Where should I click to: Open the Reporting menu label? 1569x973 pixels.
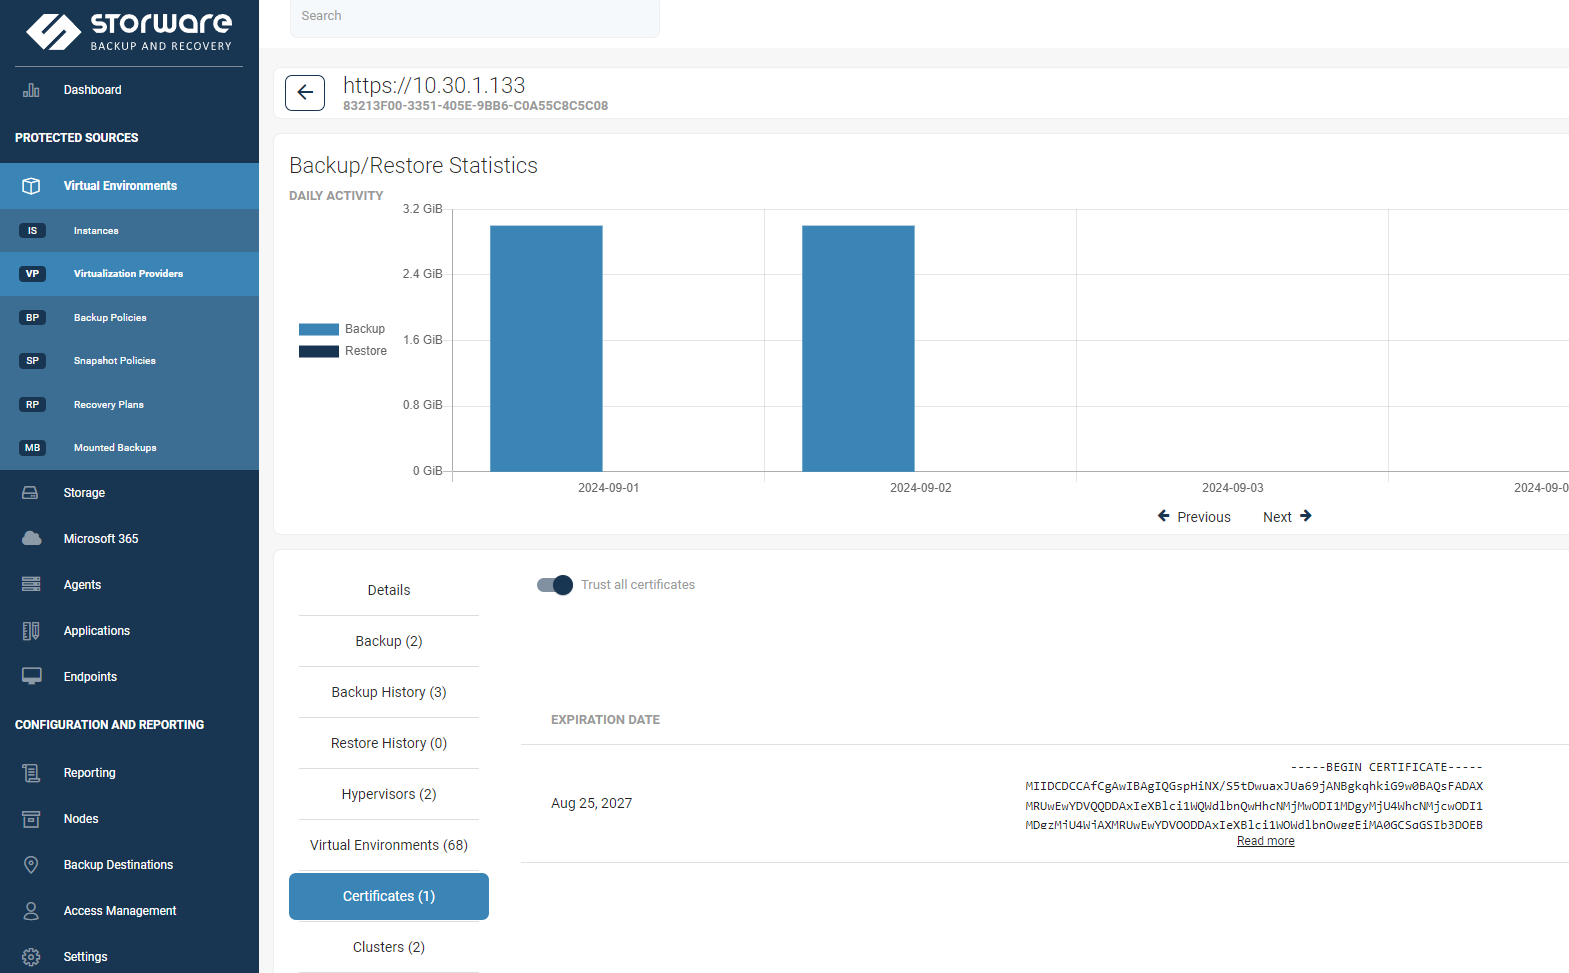point(89,773)
